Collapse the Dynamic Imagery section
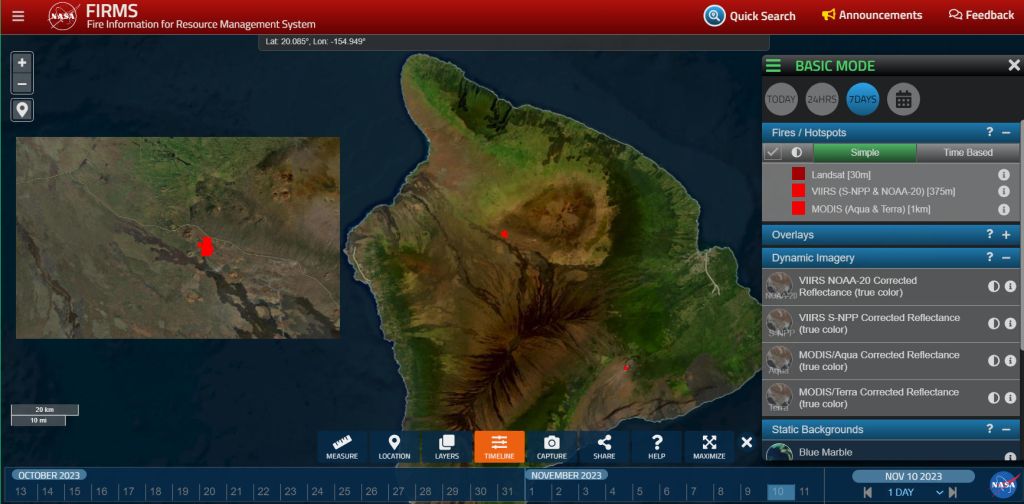 click(x=1006, y=258)
